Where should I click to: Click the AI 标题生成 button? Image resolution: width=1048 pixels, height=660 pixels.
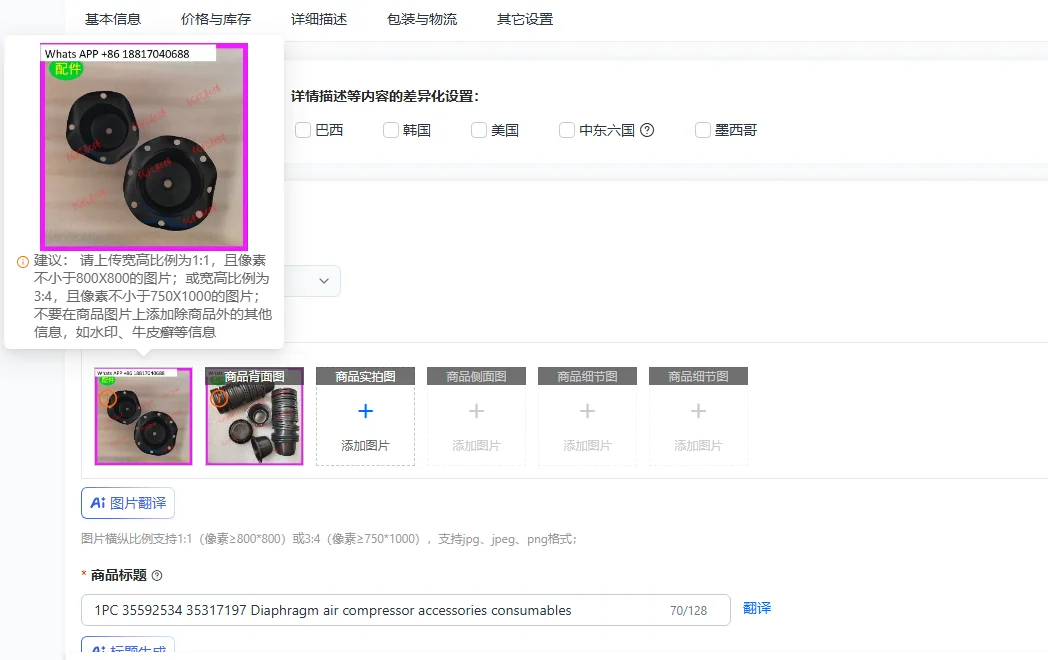click(x=128, y=647)
